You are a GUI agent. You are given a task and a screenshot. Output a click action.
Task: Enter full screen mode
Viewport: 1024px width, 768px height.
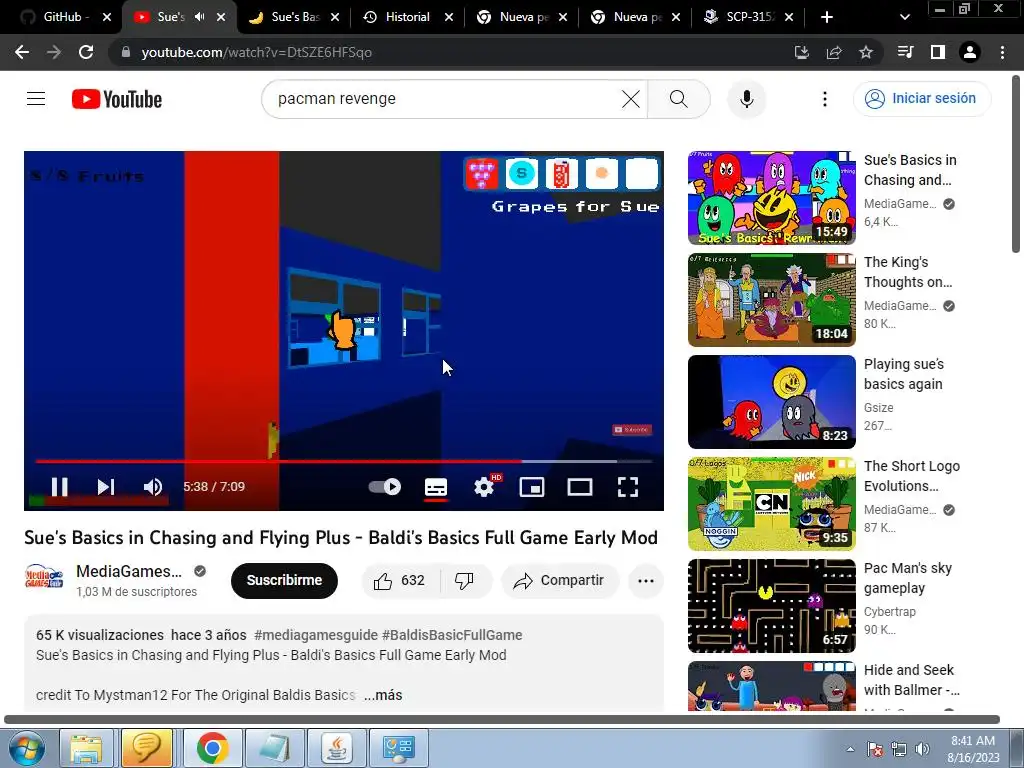[628, 487]
